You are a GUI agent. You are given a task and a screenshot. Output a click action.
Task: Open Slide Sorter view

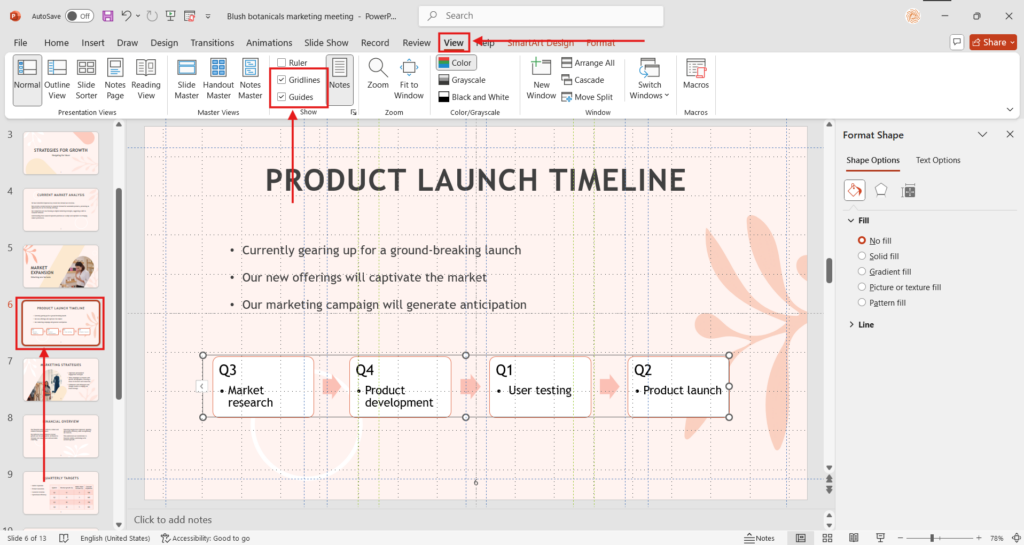pos(86,79)
